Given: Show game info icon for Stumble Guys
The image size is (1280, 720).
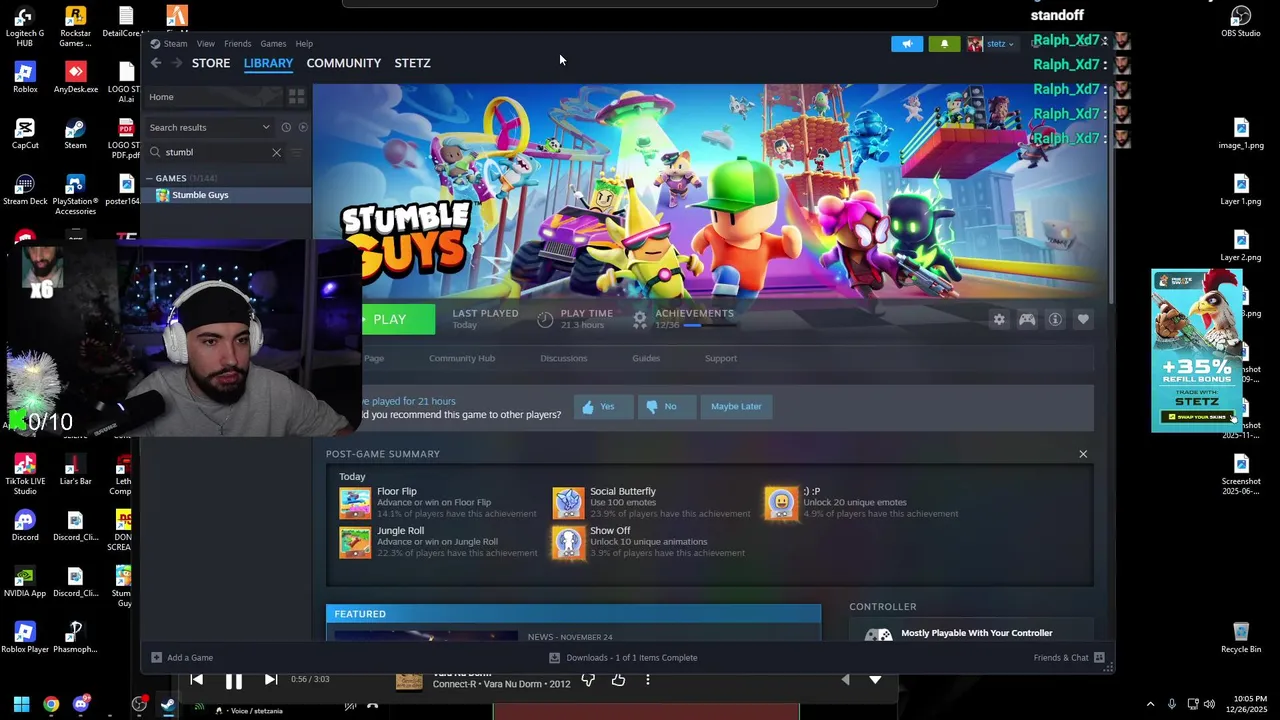Looking at the screenshot, I should point(1055,320).
